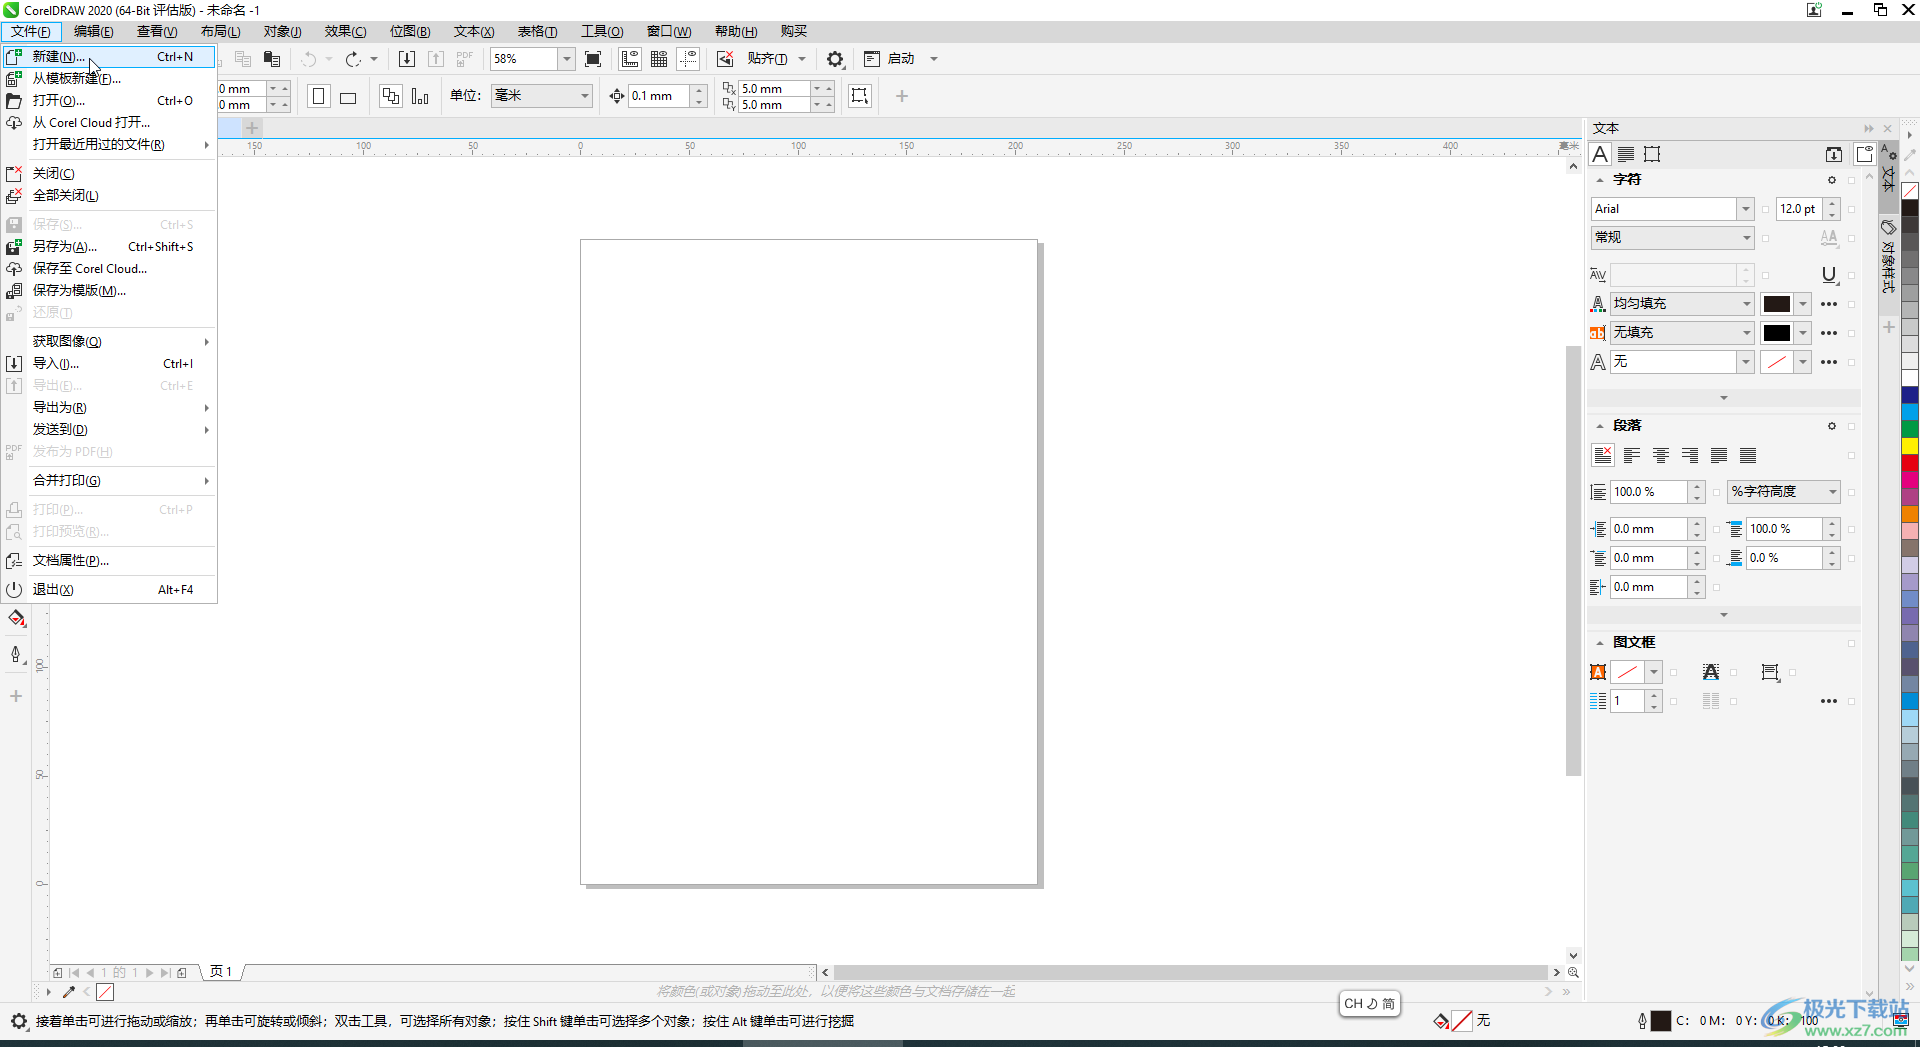Viewport: 1920px width, 1047px height.
Task: Choose 导入(I)... from the File menu
Action: [x=109, y=364]
